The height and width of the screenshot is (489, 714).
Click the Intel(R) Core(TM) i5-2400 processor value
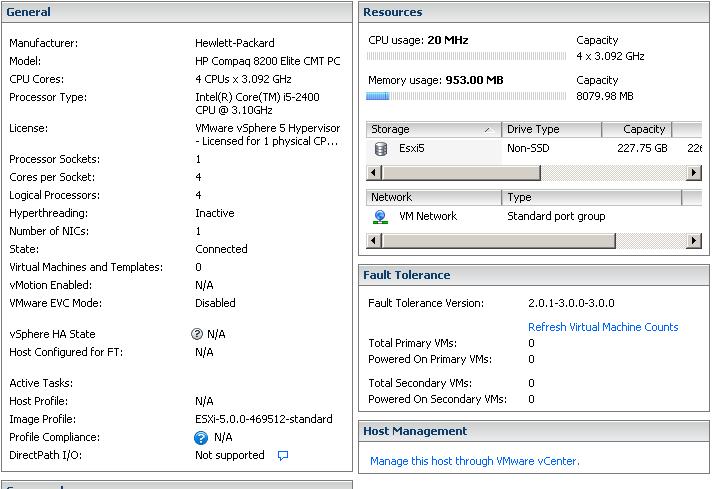pos(257,104)
